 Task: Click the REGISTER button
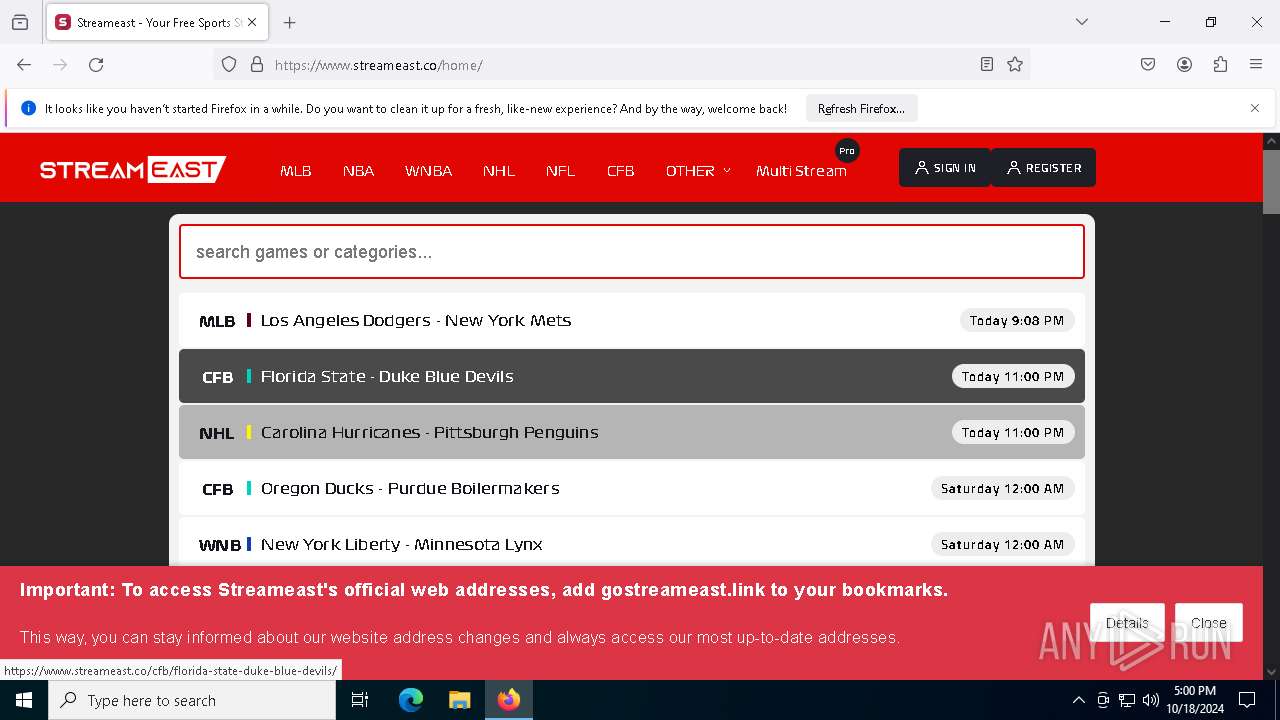tap(1043, 168)
